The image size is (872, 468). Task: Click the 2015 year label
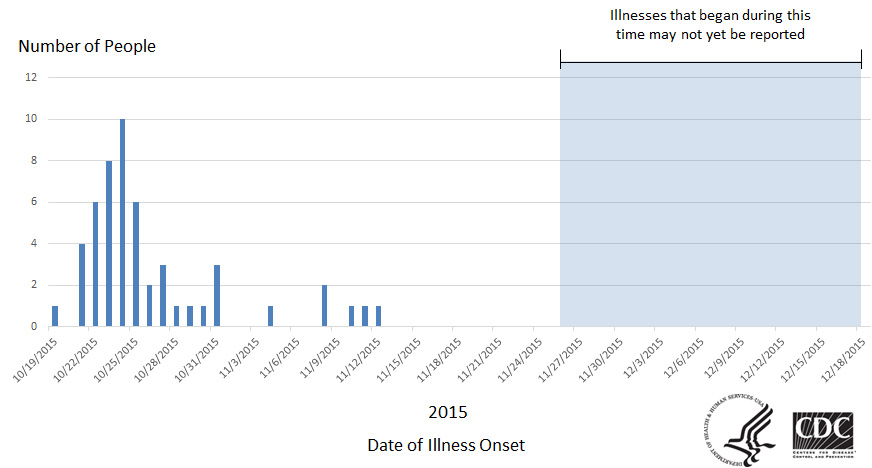[448, 412]
